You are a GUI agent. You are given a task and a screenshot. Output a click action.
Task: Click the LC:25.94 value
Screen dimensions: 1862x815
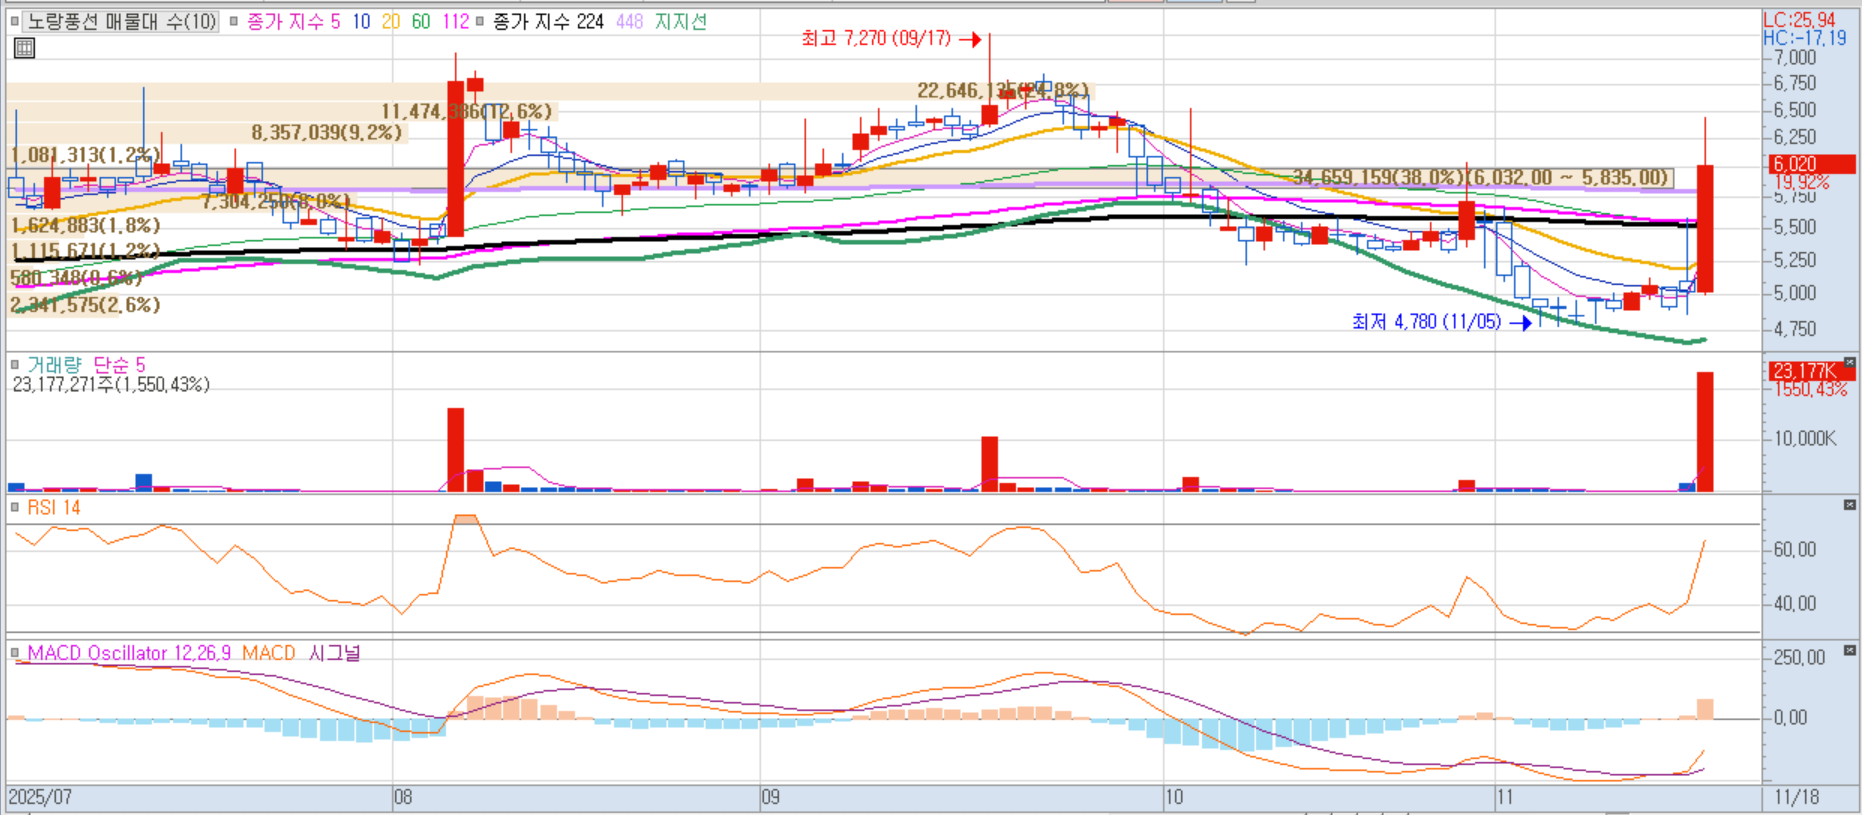click(1799, 20)
